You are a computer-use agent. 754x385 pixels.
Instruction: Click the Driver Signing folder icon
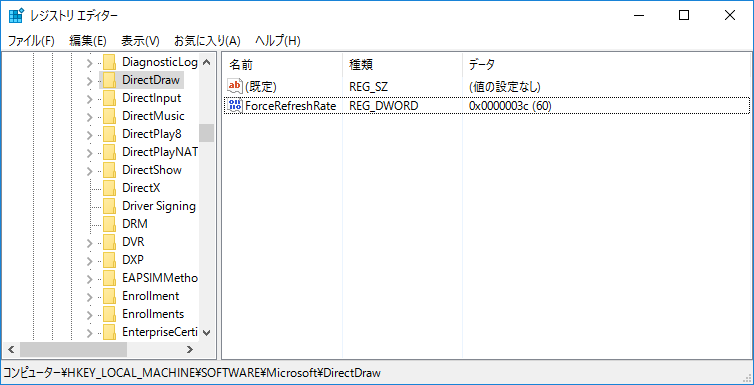coord(110,206)
